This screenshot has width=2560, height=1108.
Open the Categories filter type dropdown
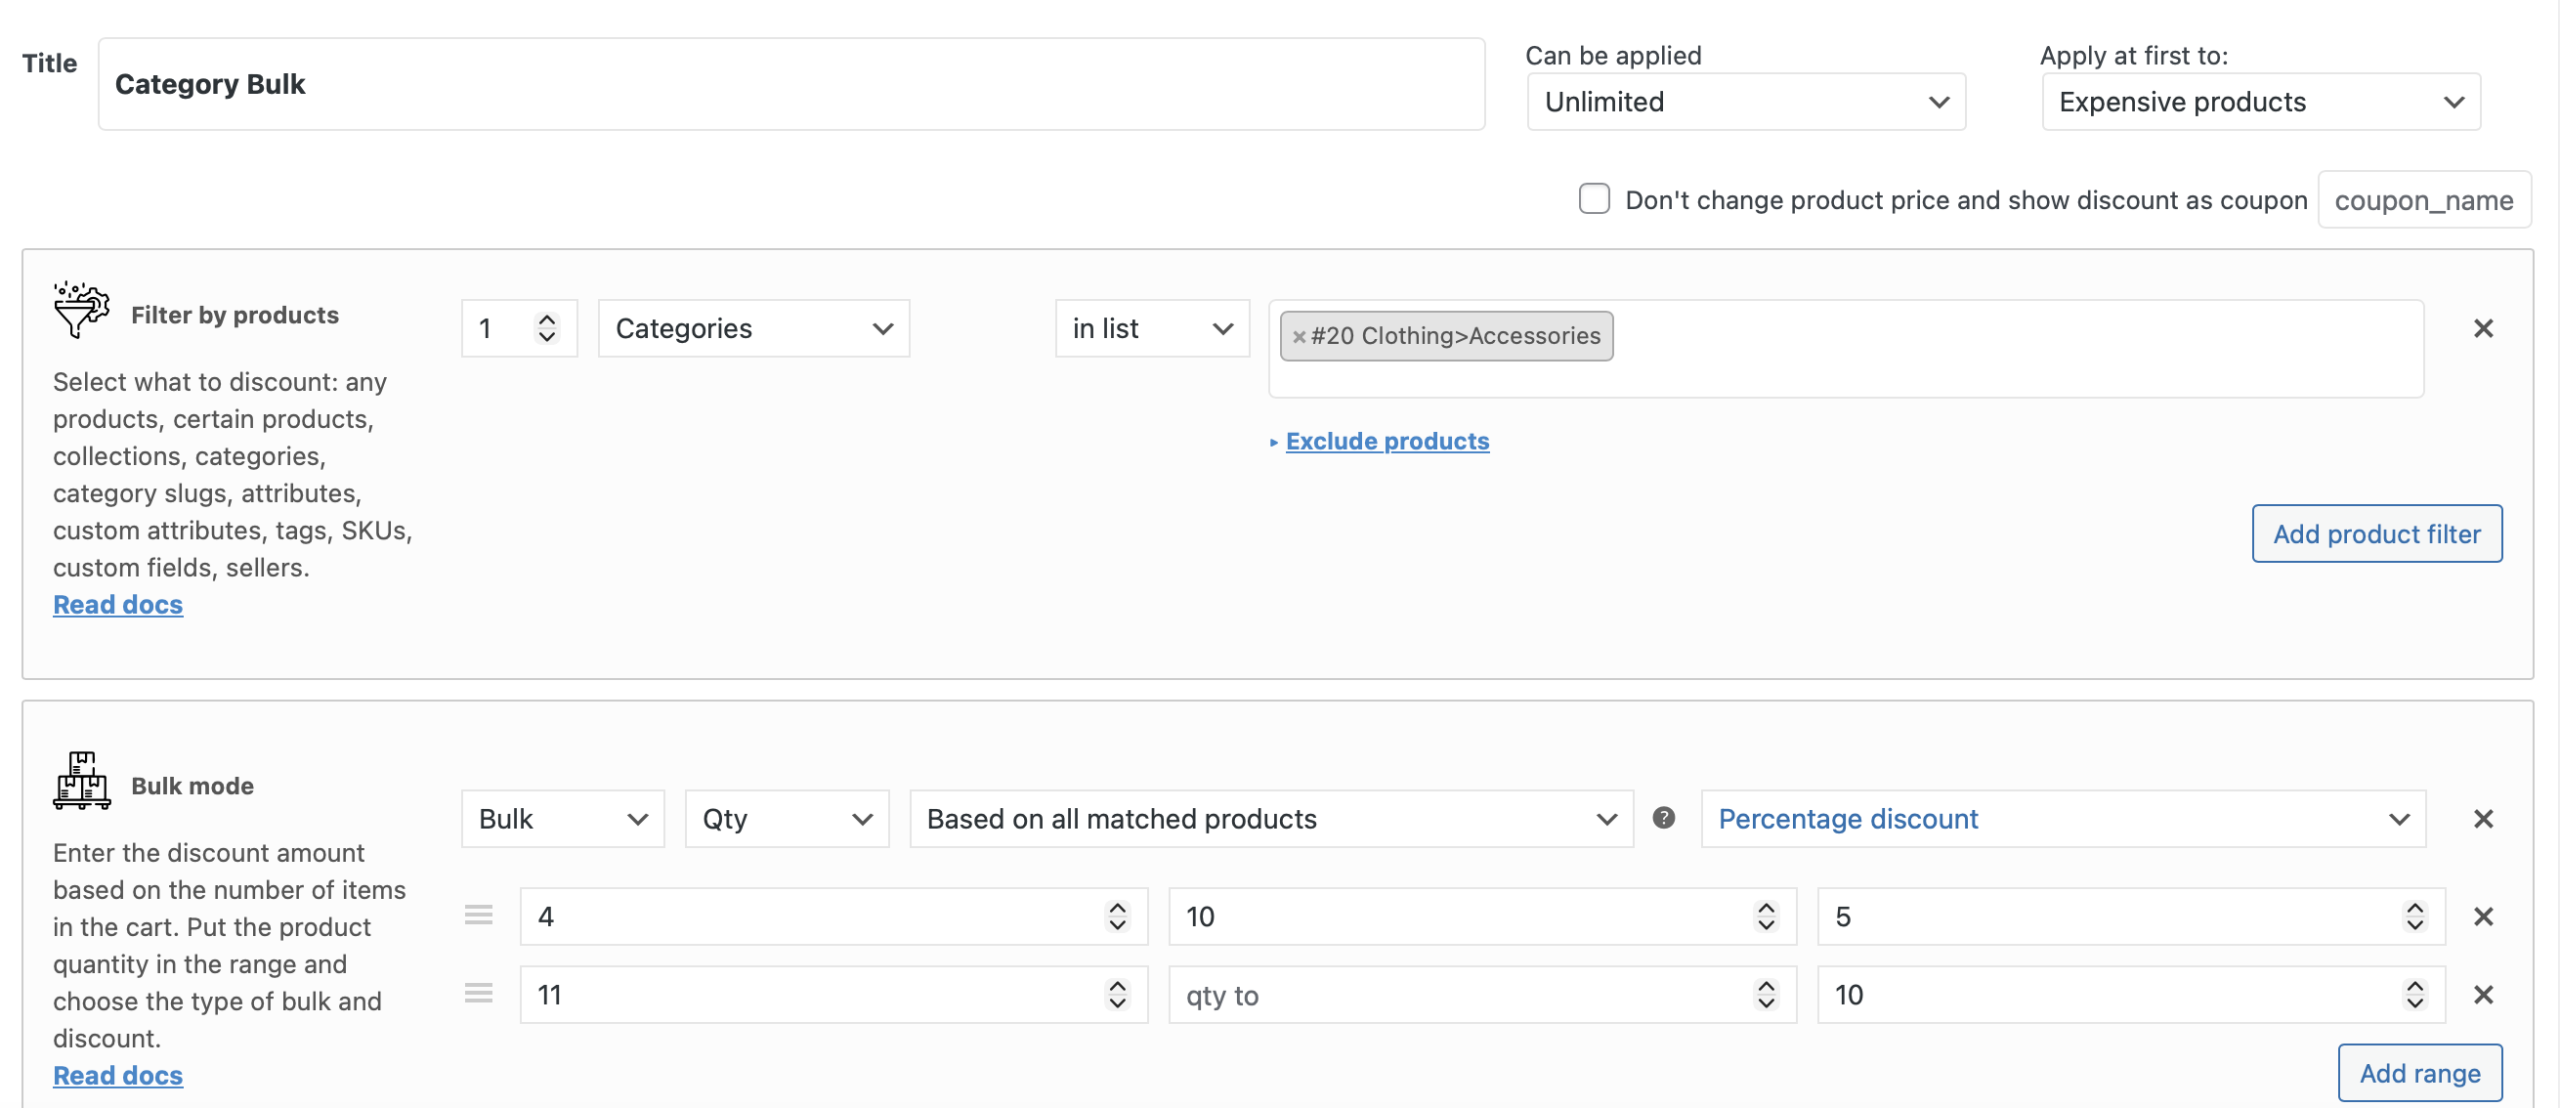pos(753,329)
